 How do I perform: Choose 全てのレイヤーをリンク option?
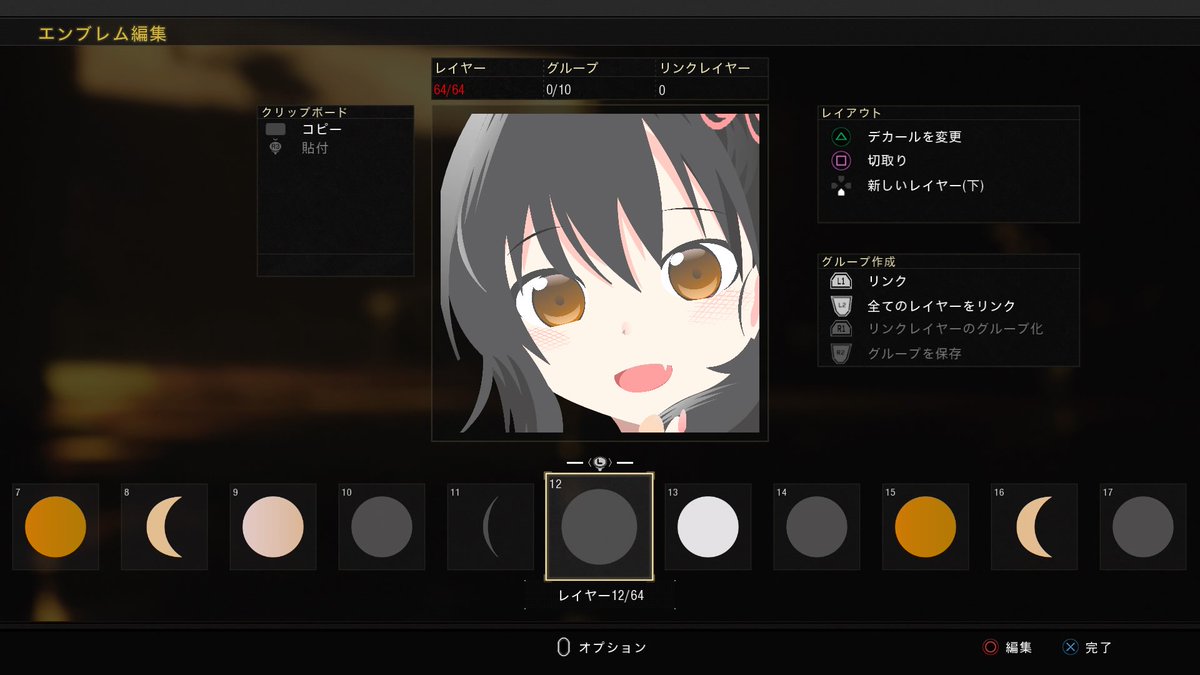(941, 306)
